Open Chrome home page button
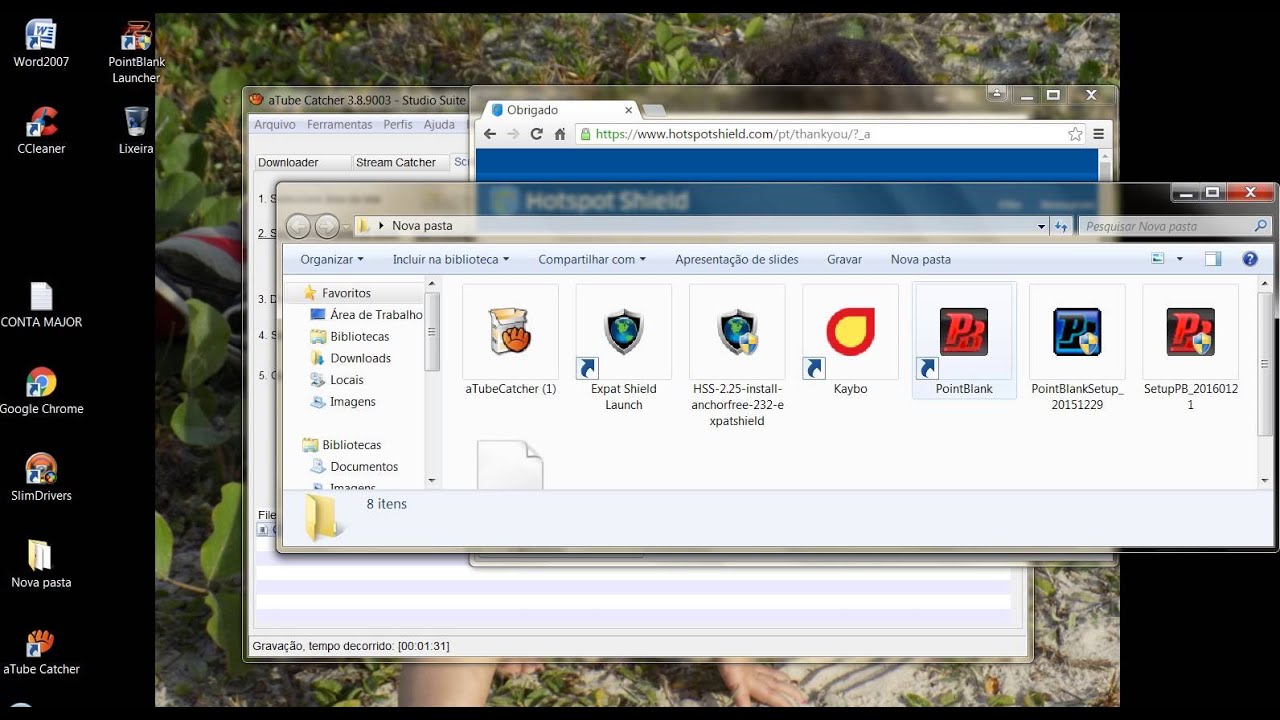This screenshot has width=1280, height=720. coord(560,134)
